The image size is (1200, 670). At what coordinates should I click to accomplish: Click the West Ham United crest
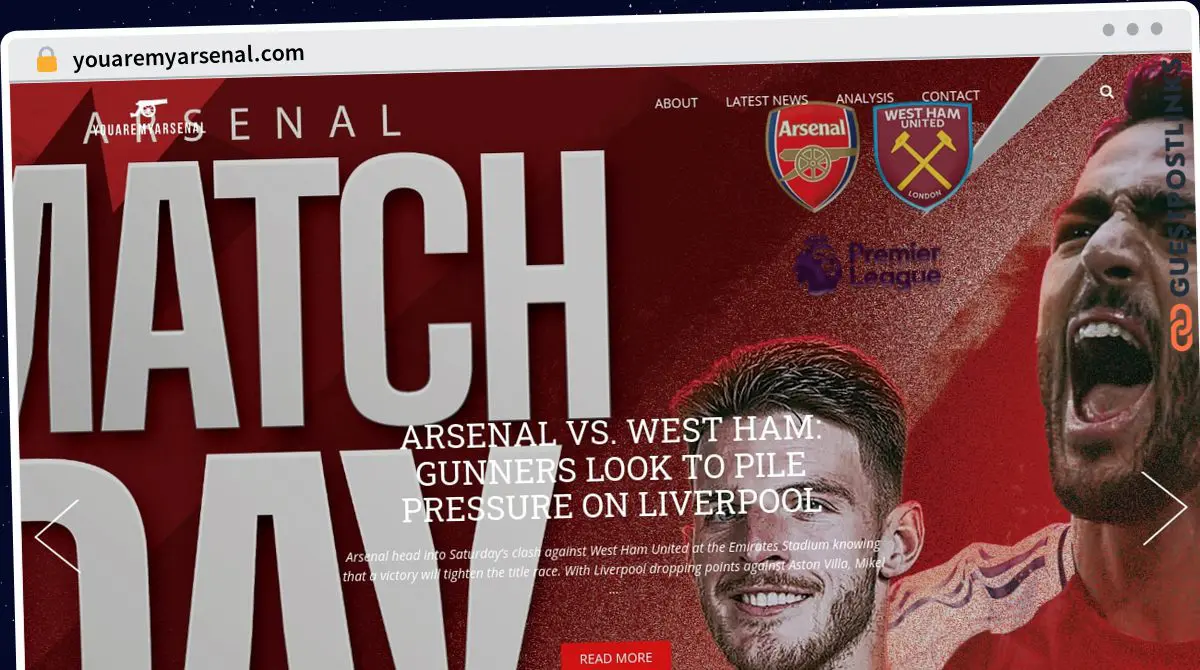click(922, 156)
